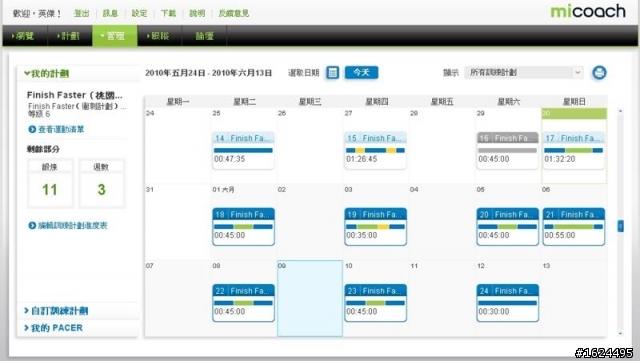Click the calendar scrollbar thumb
This screenshot has width=640, height=361.
tap(620, 226)
